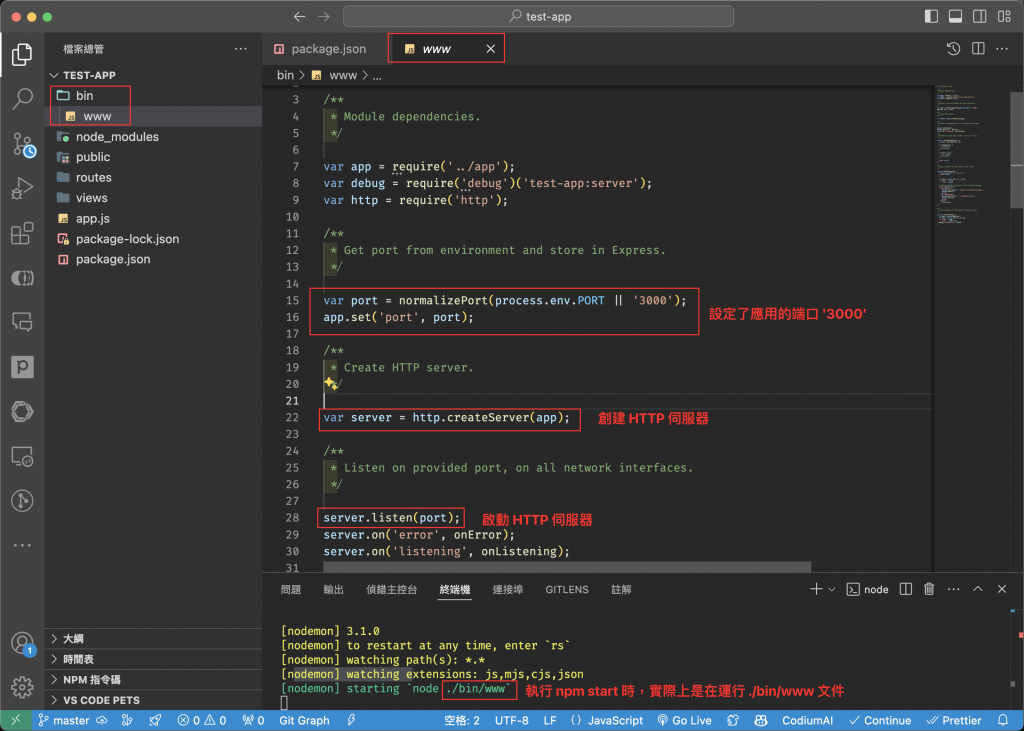Viewport: 1024px width, 731px height.
Task: Open the Remote Explorer monitor icon
Action: 22,457
